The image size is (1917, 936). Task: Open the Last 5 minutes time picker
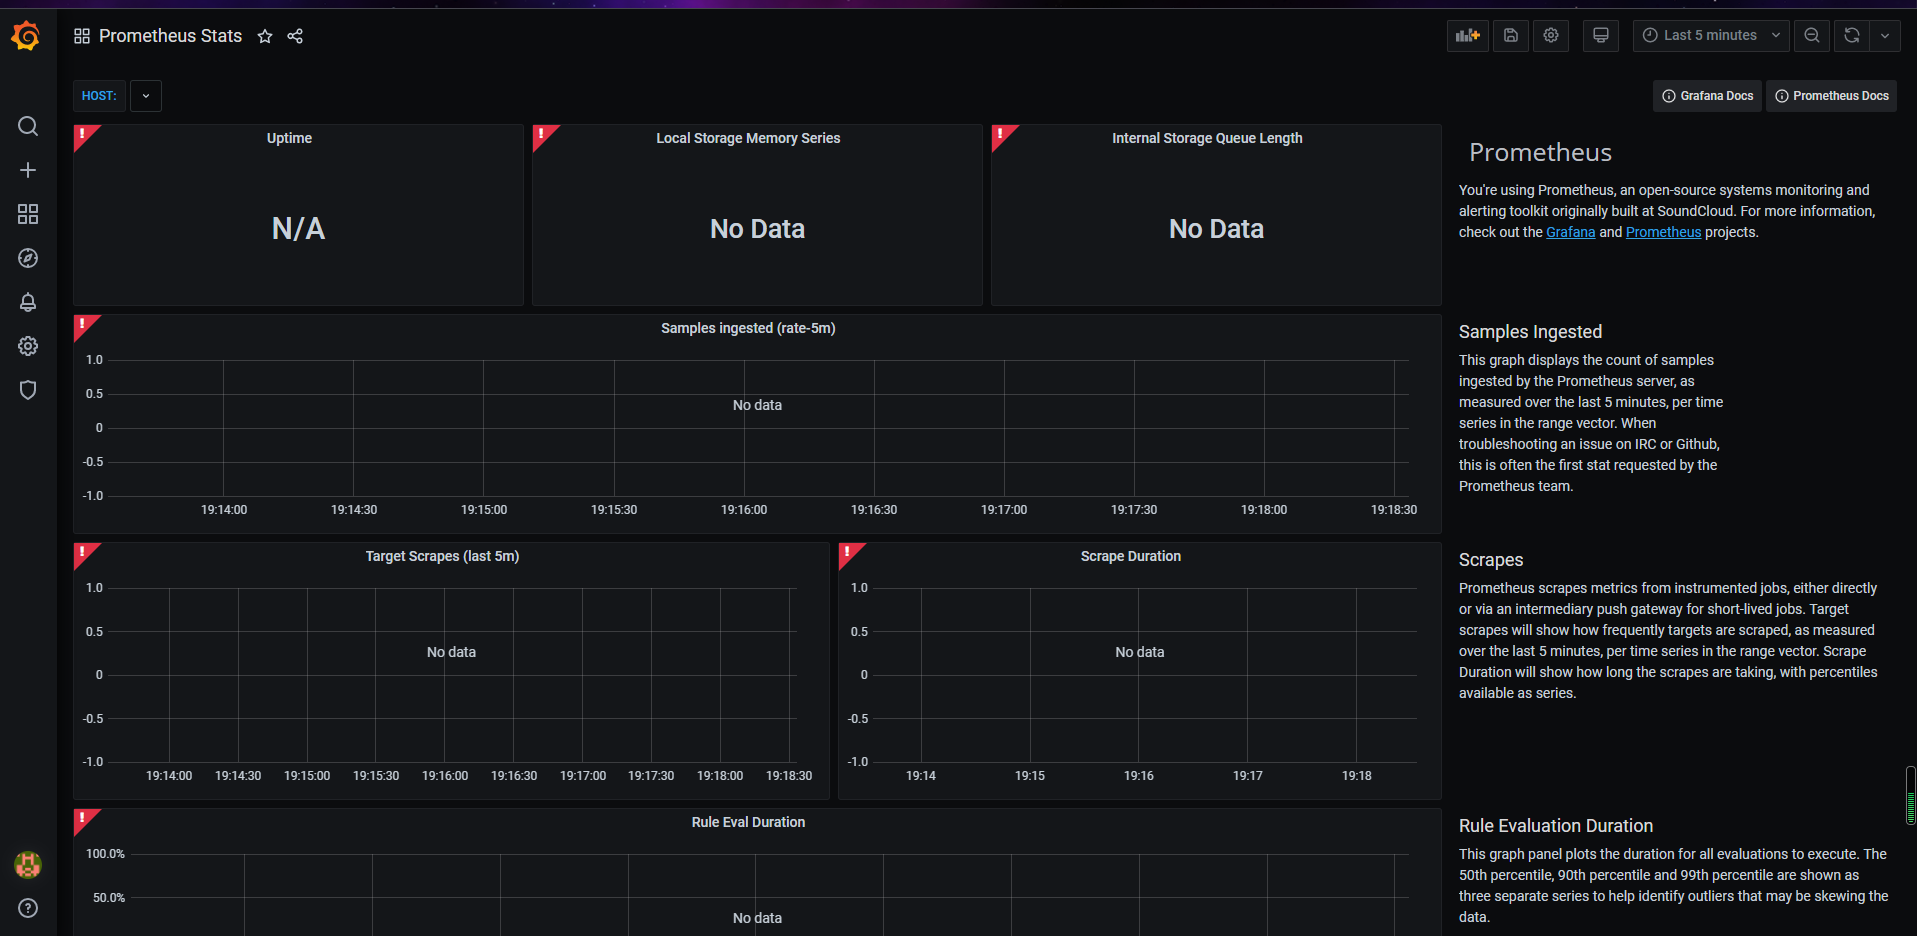[x=1710, y=36]
